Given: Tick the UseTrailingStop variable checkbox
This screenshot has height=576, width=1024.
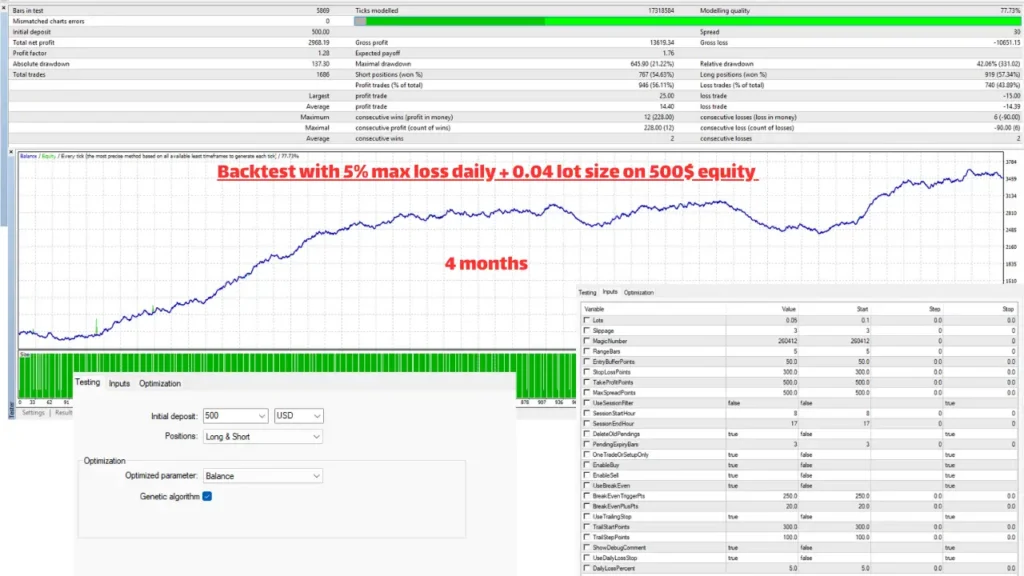Looking at the screenshot, I should pos(587,517).
